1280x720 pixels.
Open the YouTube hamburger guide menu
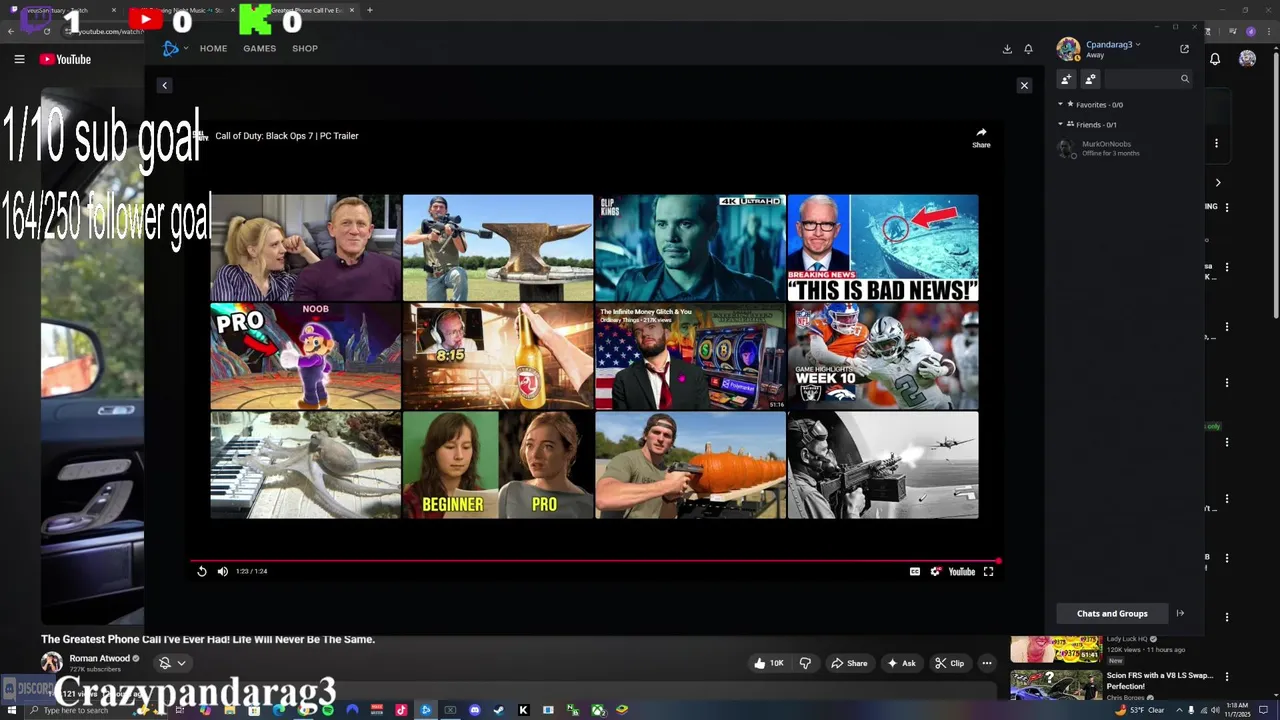(x=19, y=59)
